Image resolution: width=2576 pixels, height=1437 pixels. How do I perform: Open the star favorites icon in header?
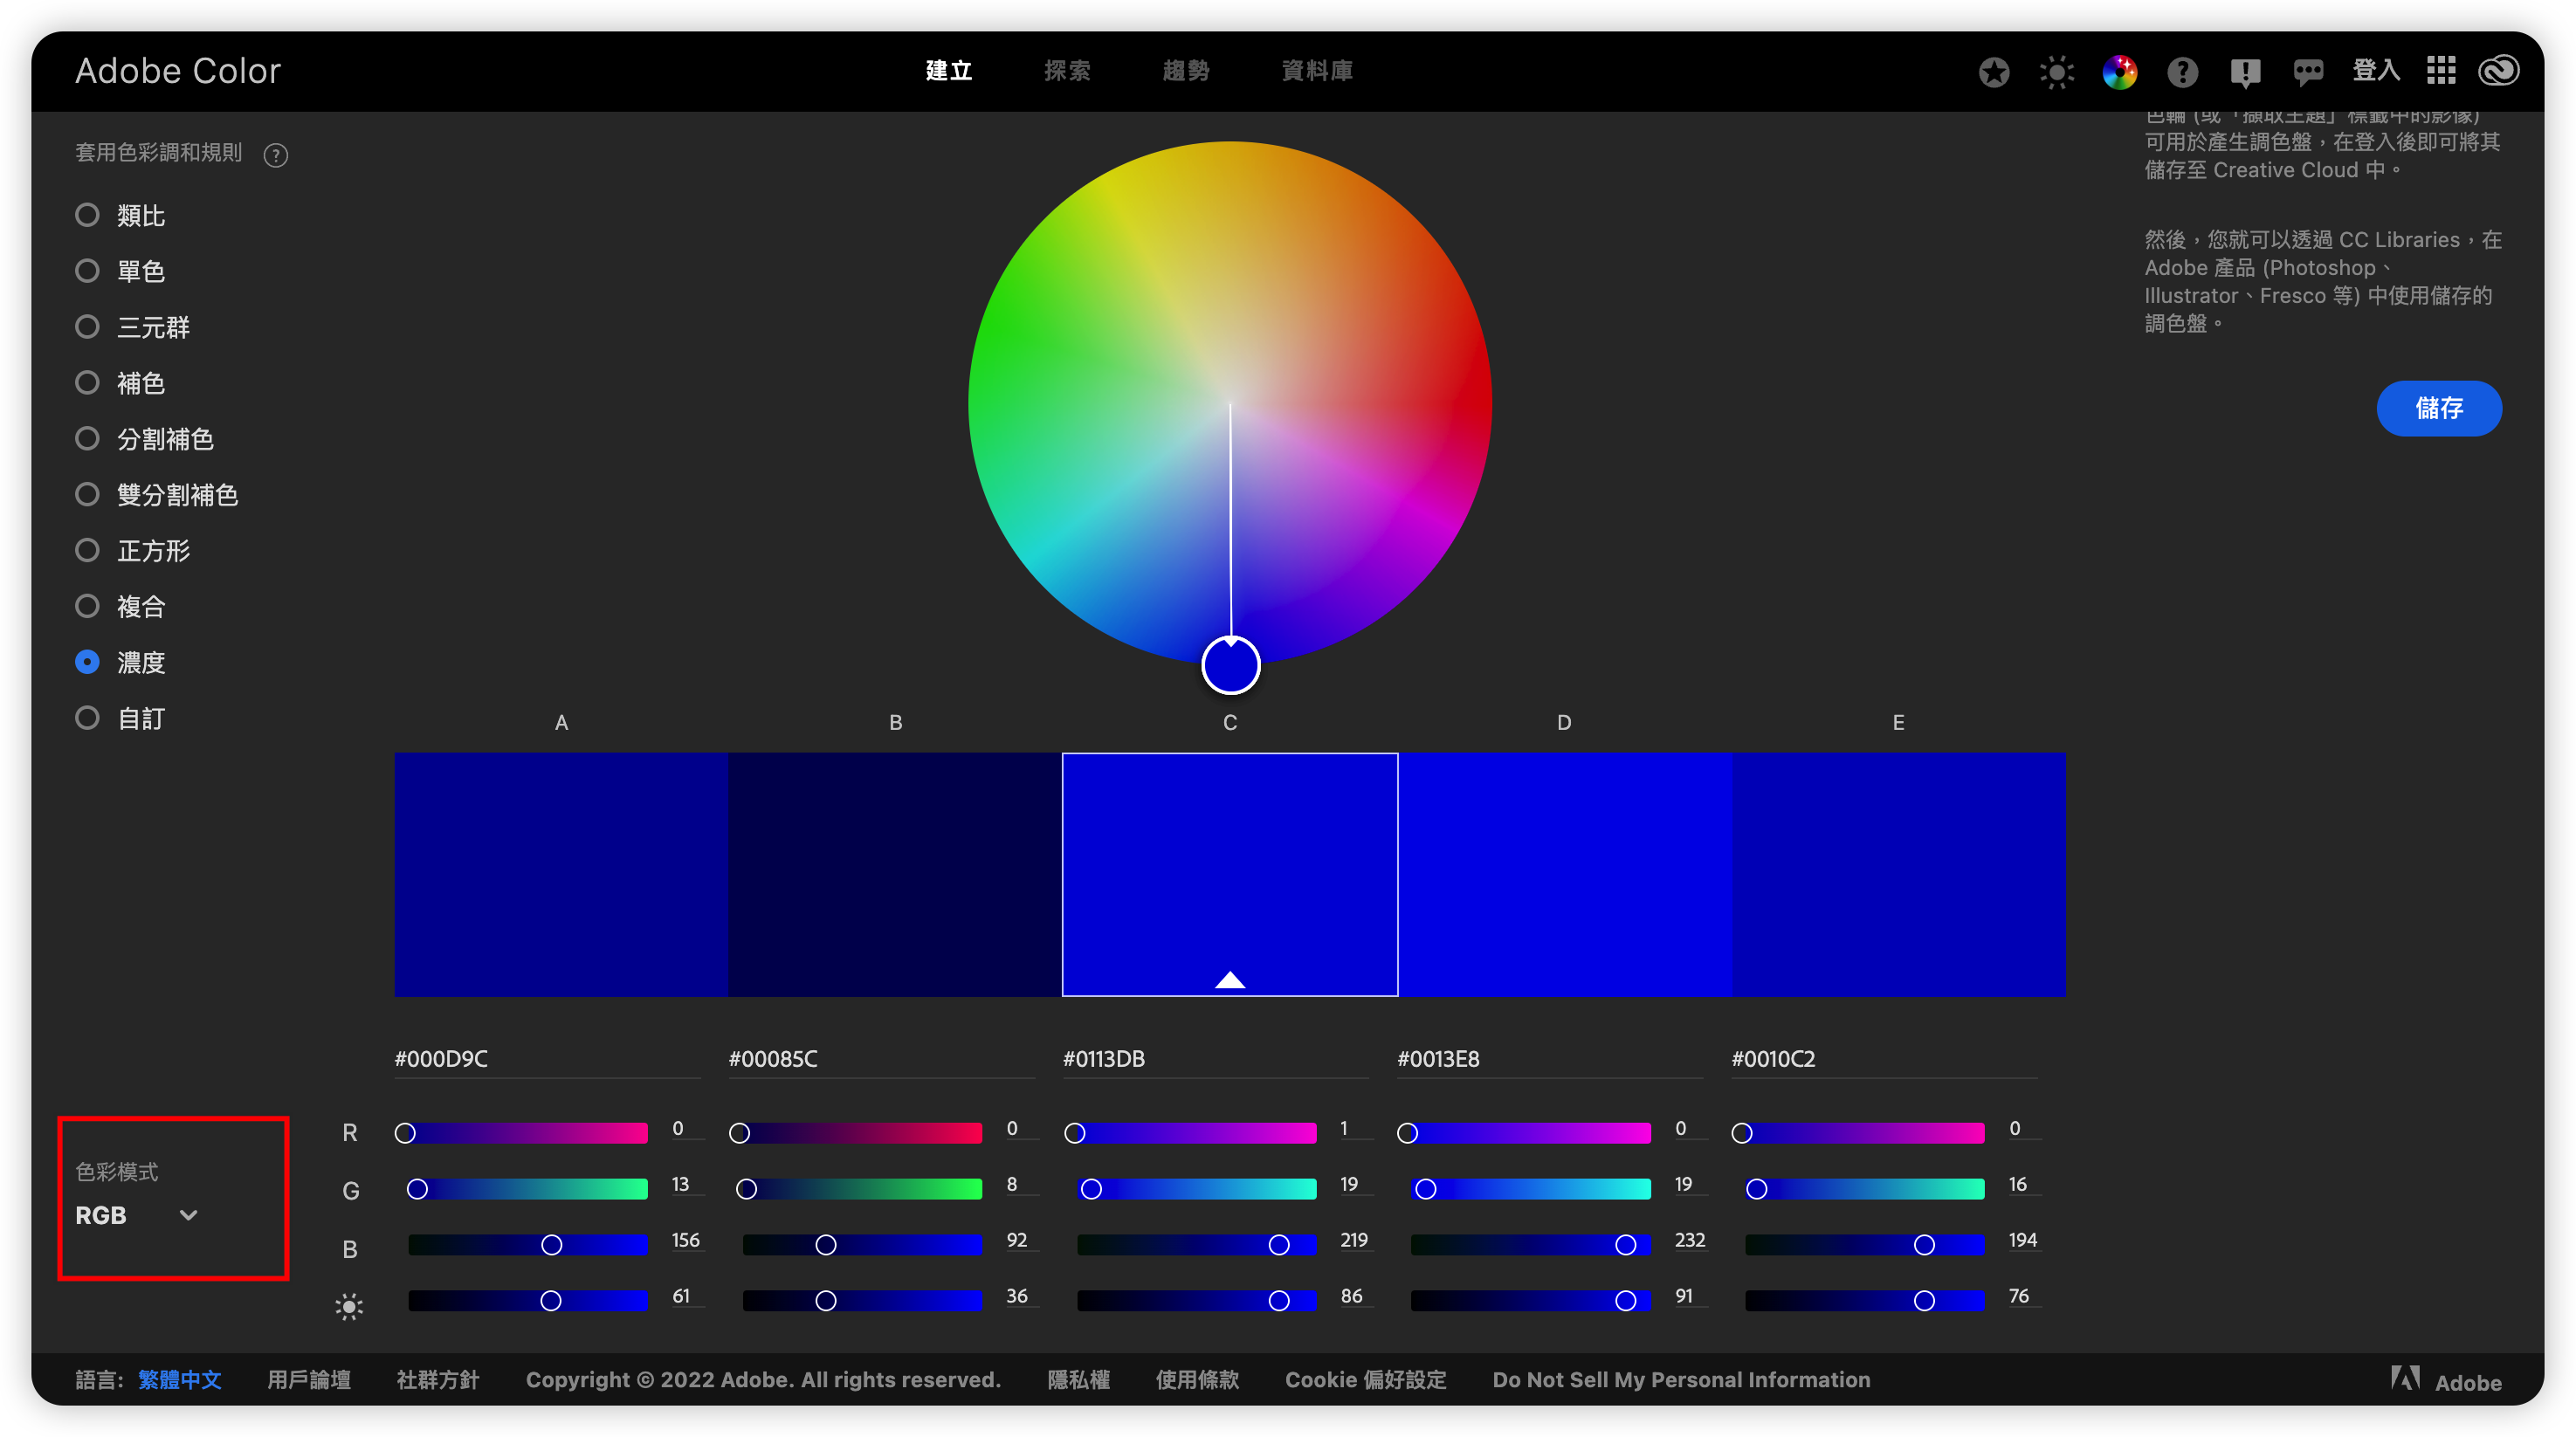coord(1993,72)
